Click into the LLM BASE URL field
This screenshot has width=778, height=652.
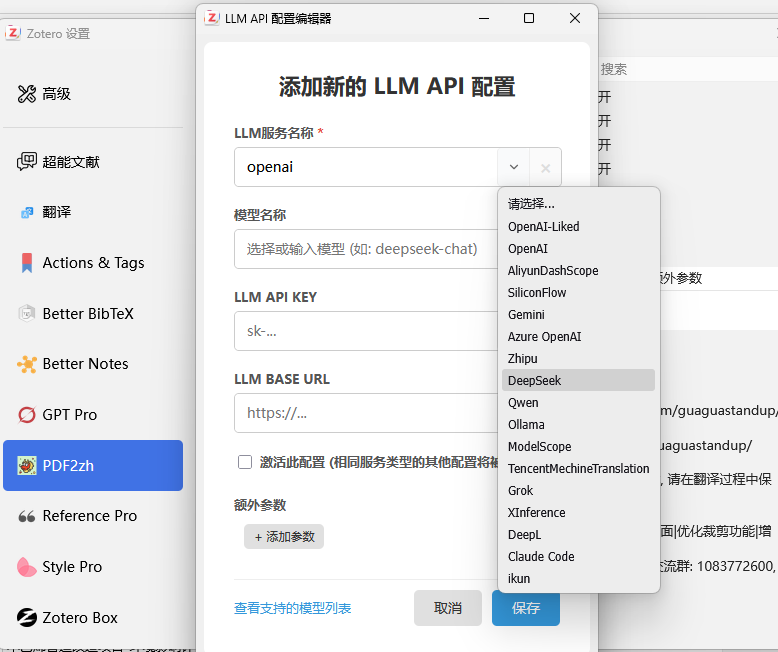coord(366,413)
